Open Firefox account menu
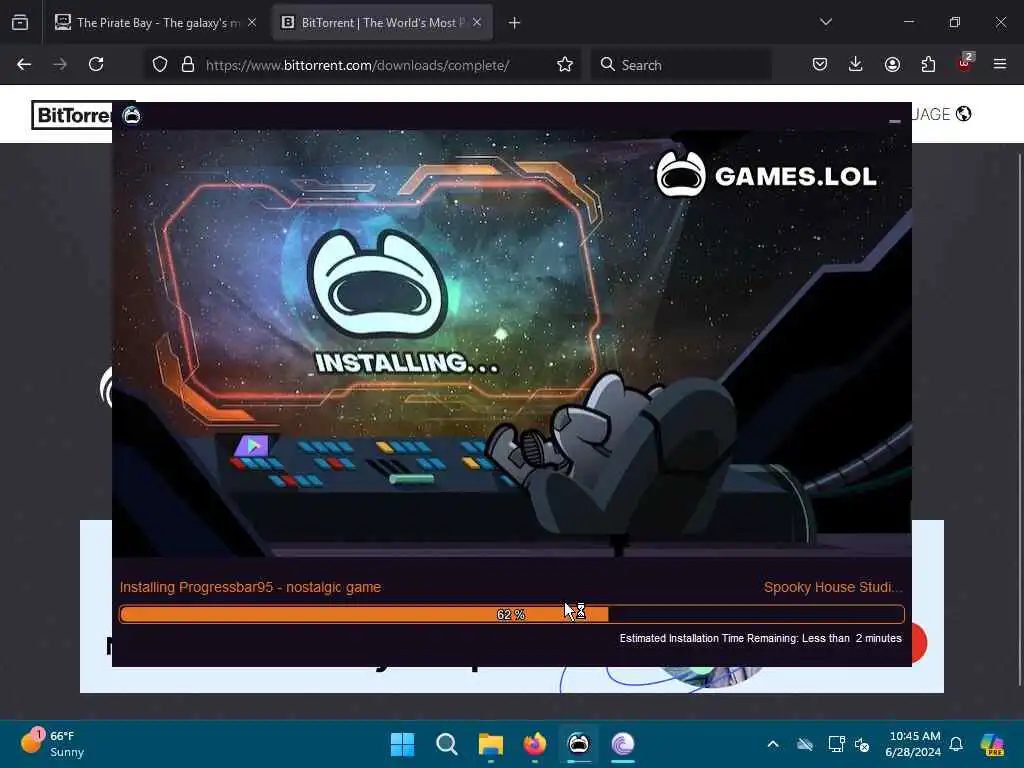This screenshot has width=1024, height=768. pyautogui.click(x=892, y=64)
